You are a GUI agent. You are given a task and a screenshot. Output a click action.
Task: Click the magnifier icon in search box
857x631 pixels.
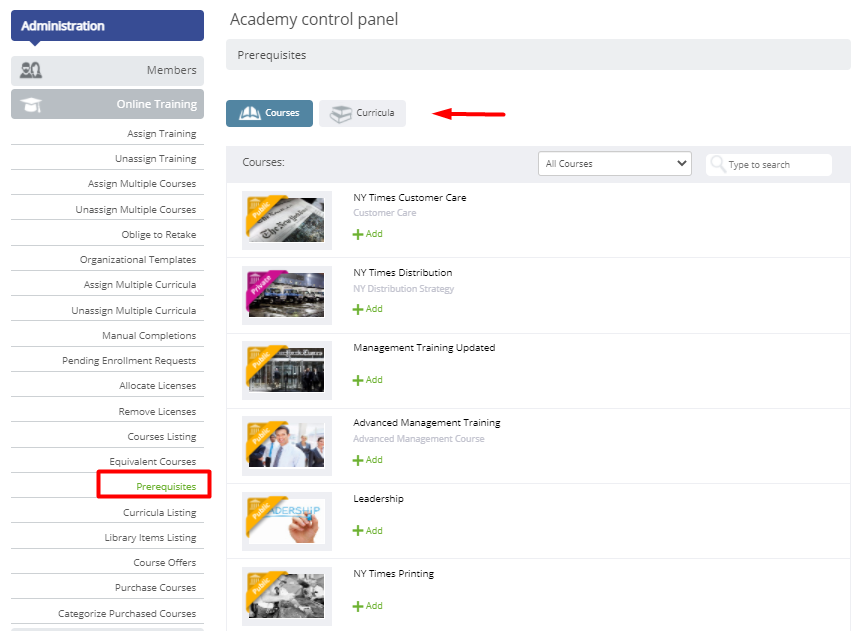tap(718, 164)
